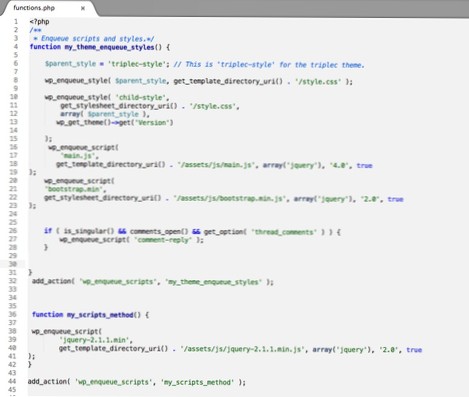
Task: Click line number 44 in the gutter
Action: [x=12, y=381]
